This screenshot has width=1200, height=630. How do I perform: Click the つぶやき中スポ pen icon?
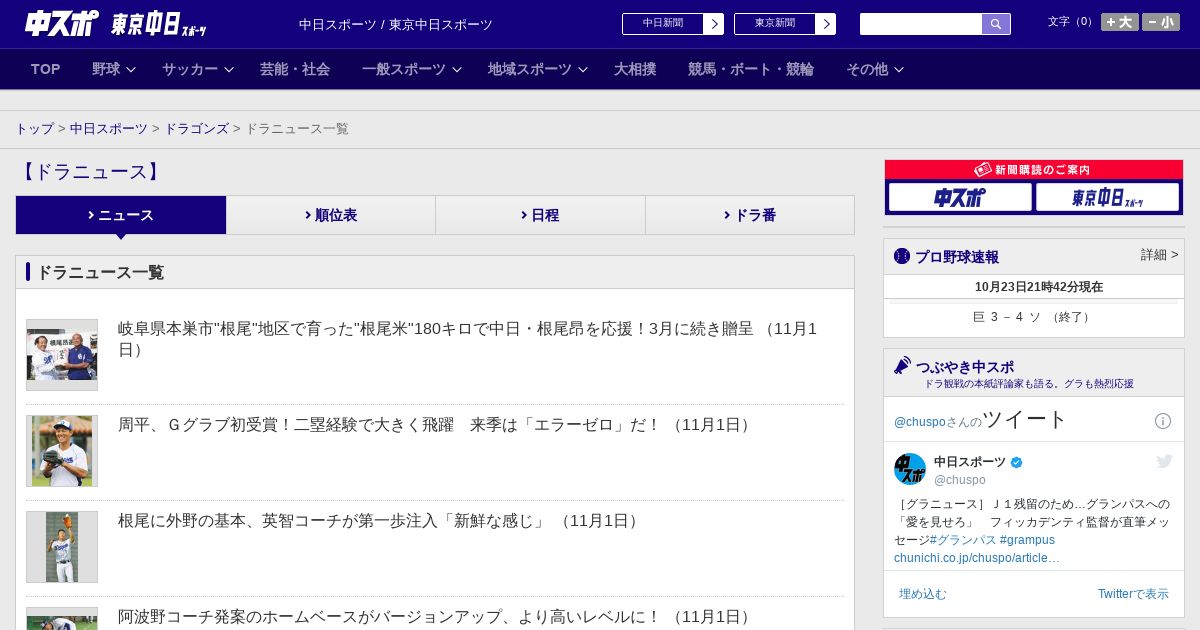pos(902,366)
